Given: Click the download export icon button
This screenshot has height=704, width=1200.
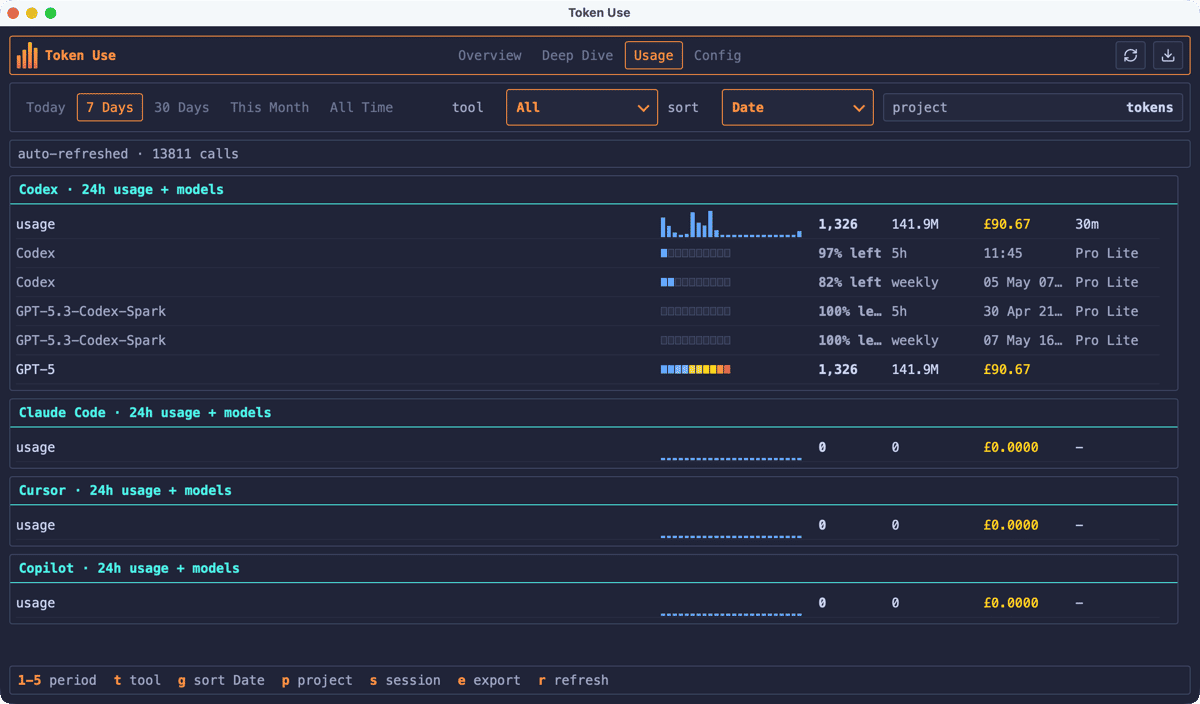Looking at the screenshot, I should pyautogui.click(x=1167, y=56).
